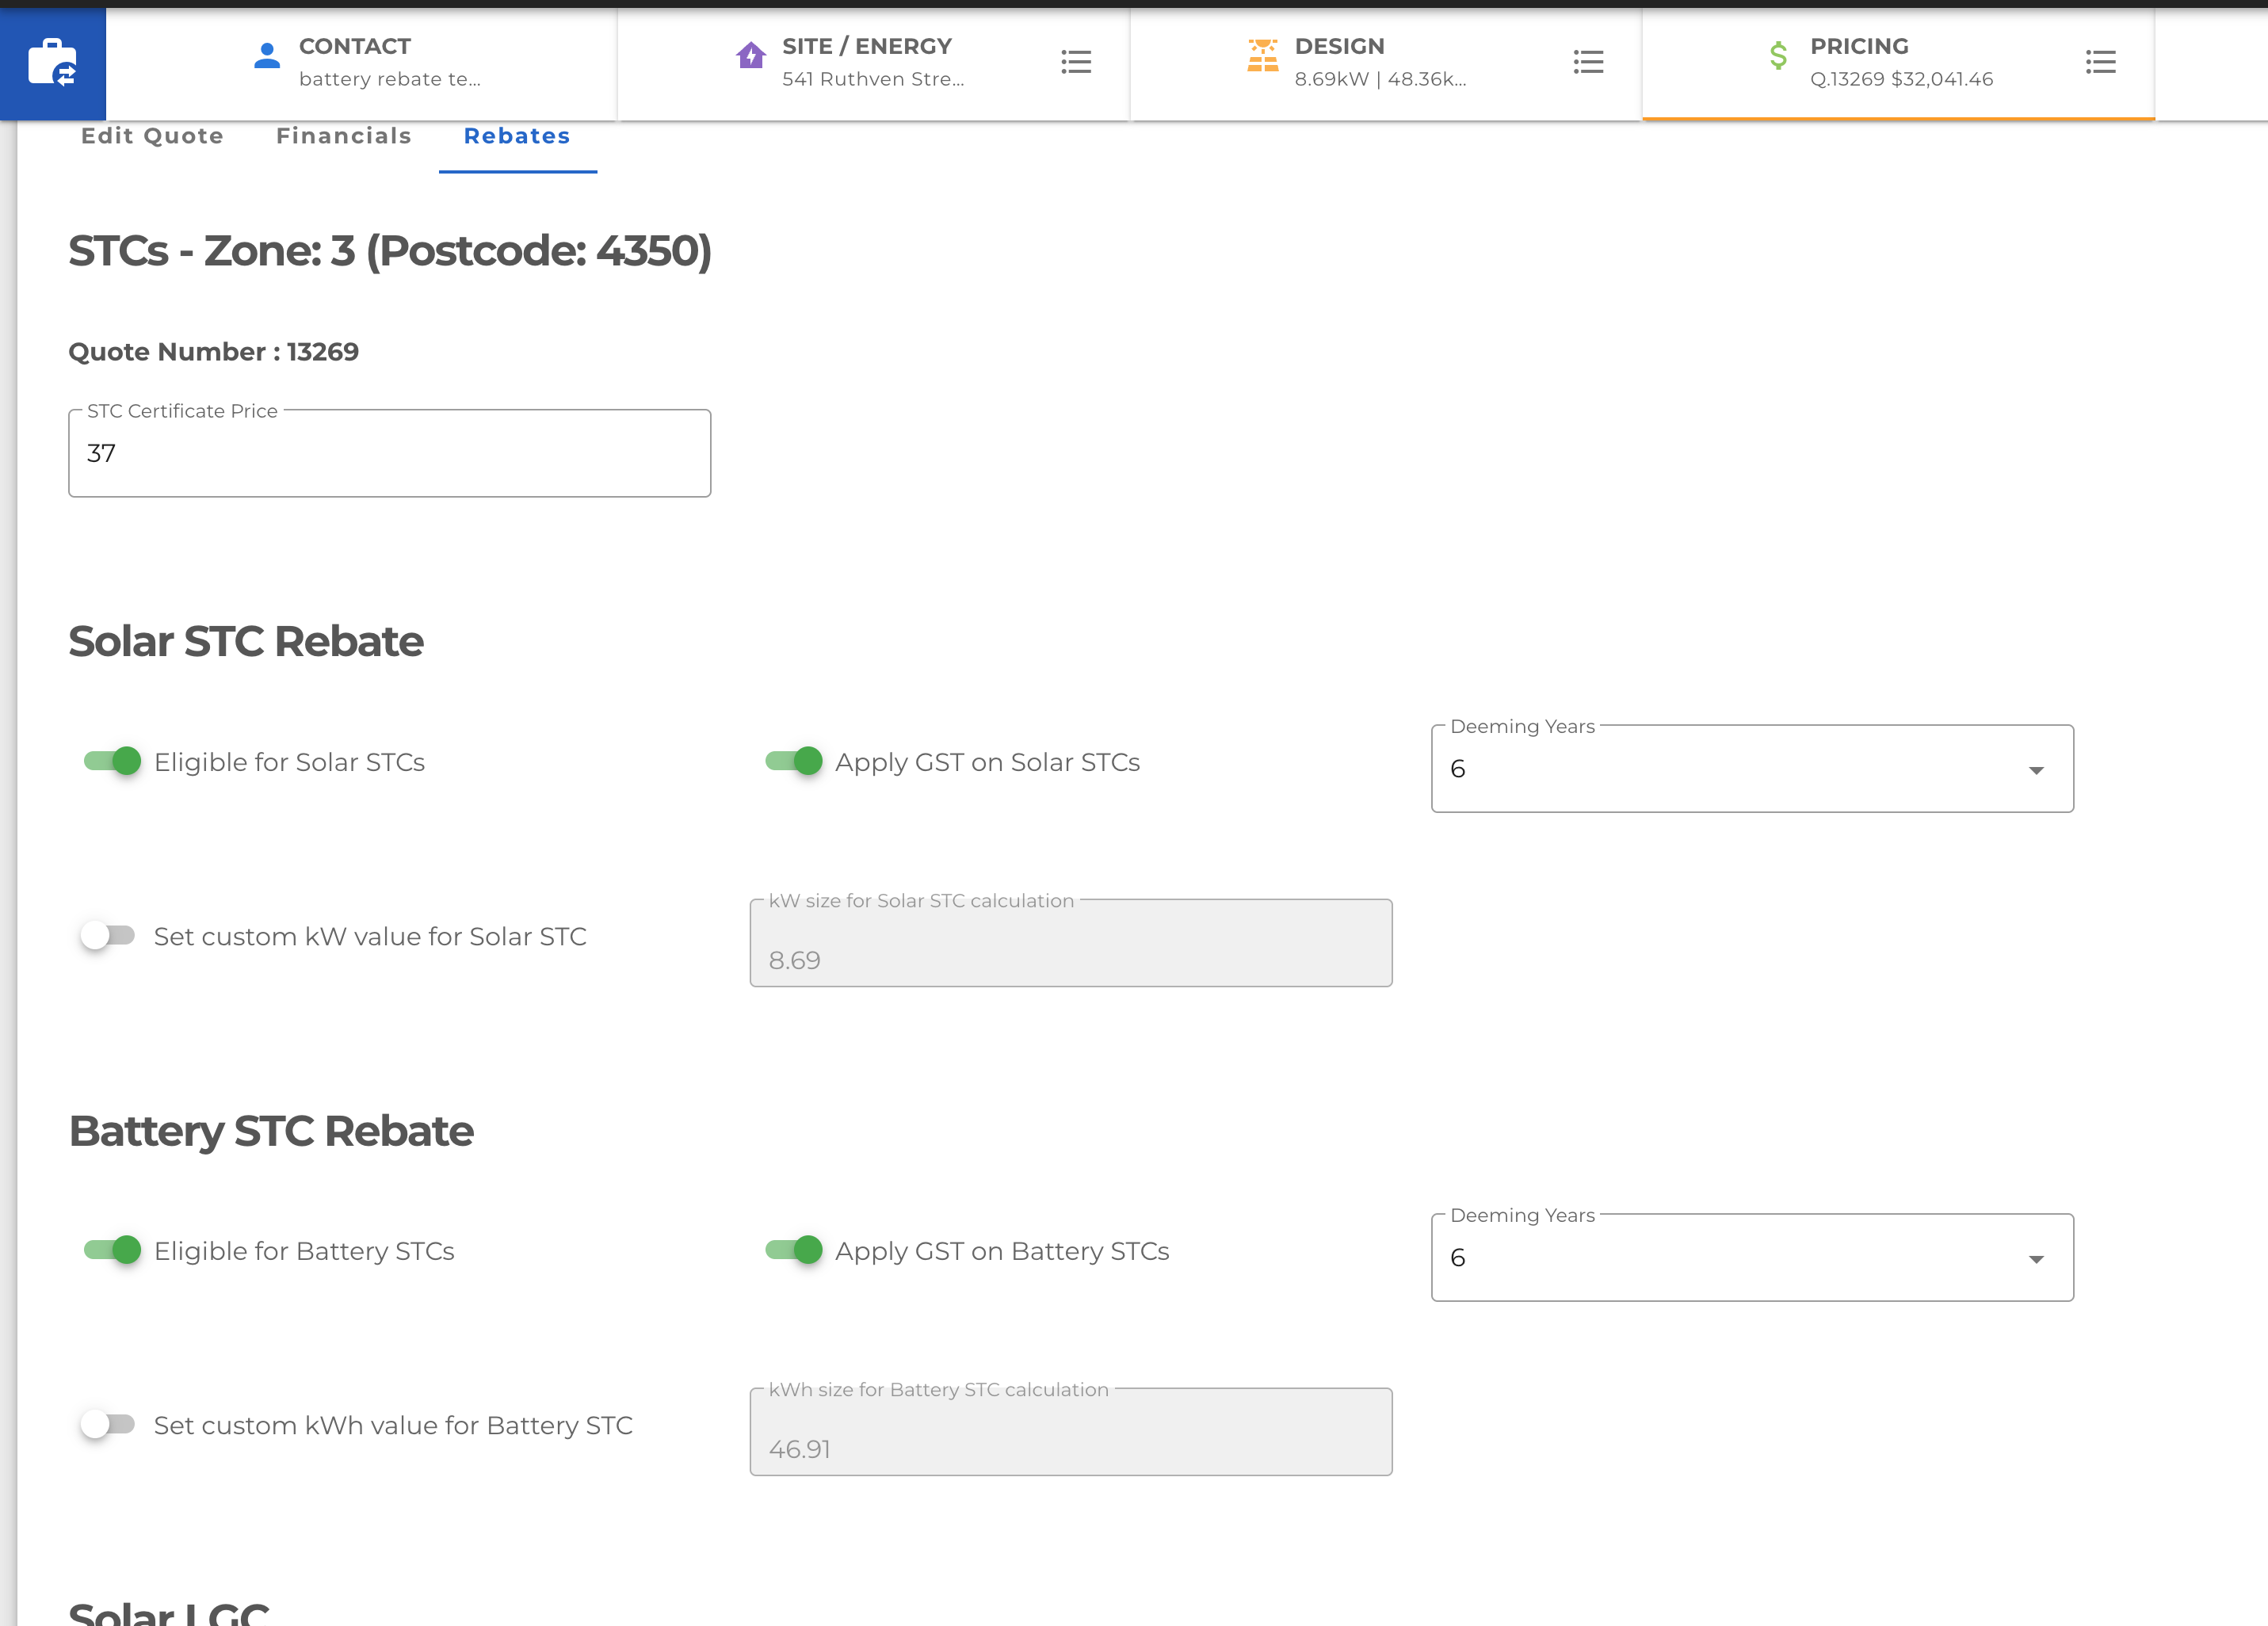
Task: Click the Site / Energy house icon
Action: (x=750, y=55)
